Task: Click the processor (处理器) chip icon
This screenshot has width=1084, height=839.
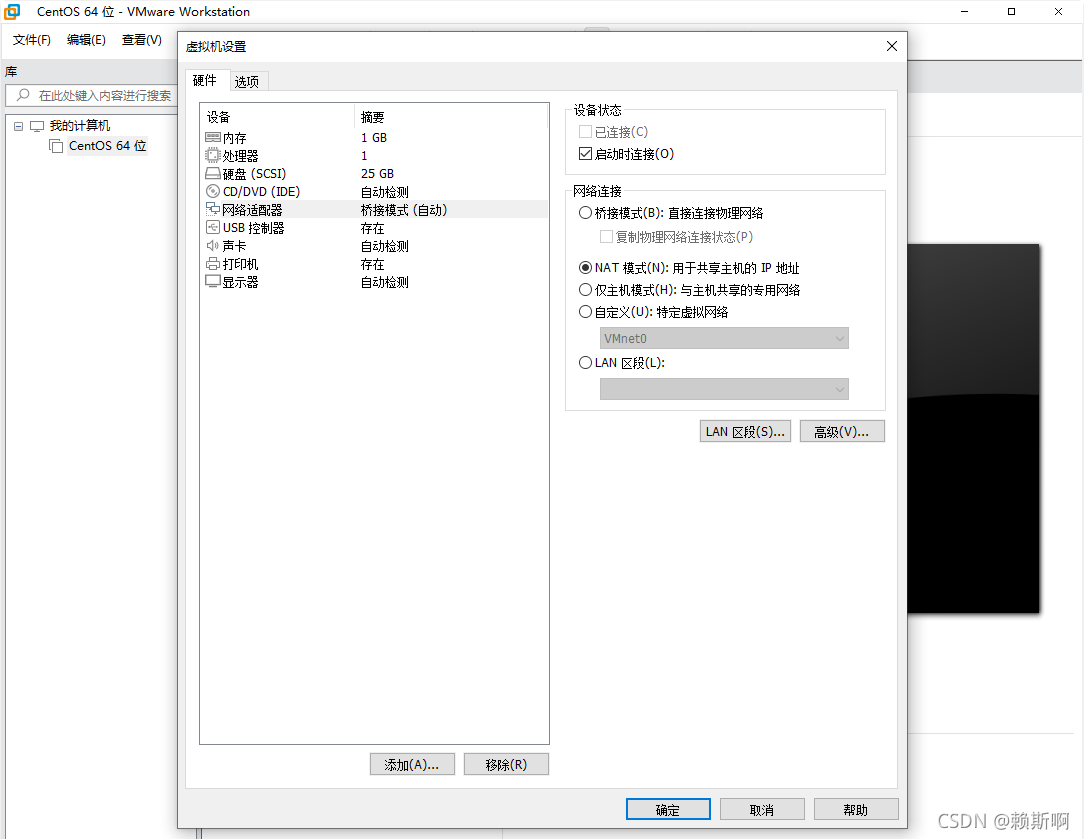Action: tap(213, 155)
